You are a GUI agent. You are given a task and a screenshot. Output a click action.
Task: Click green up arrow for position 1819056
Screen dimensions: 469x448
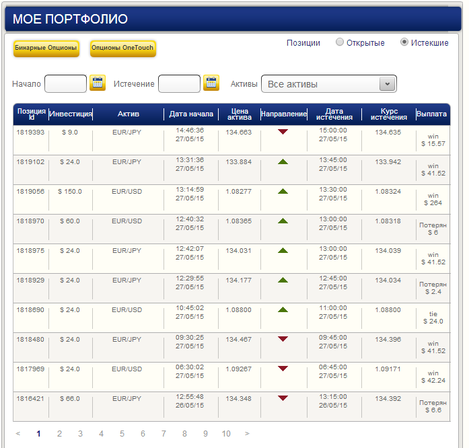pos(283,191)
